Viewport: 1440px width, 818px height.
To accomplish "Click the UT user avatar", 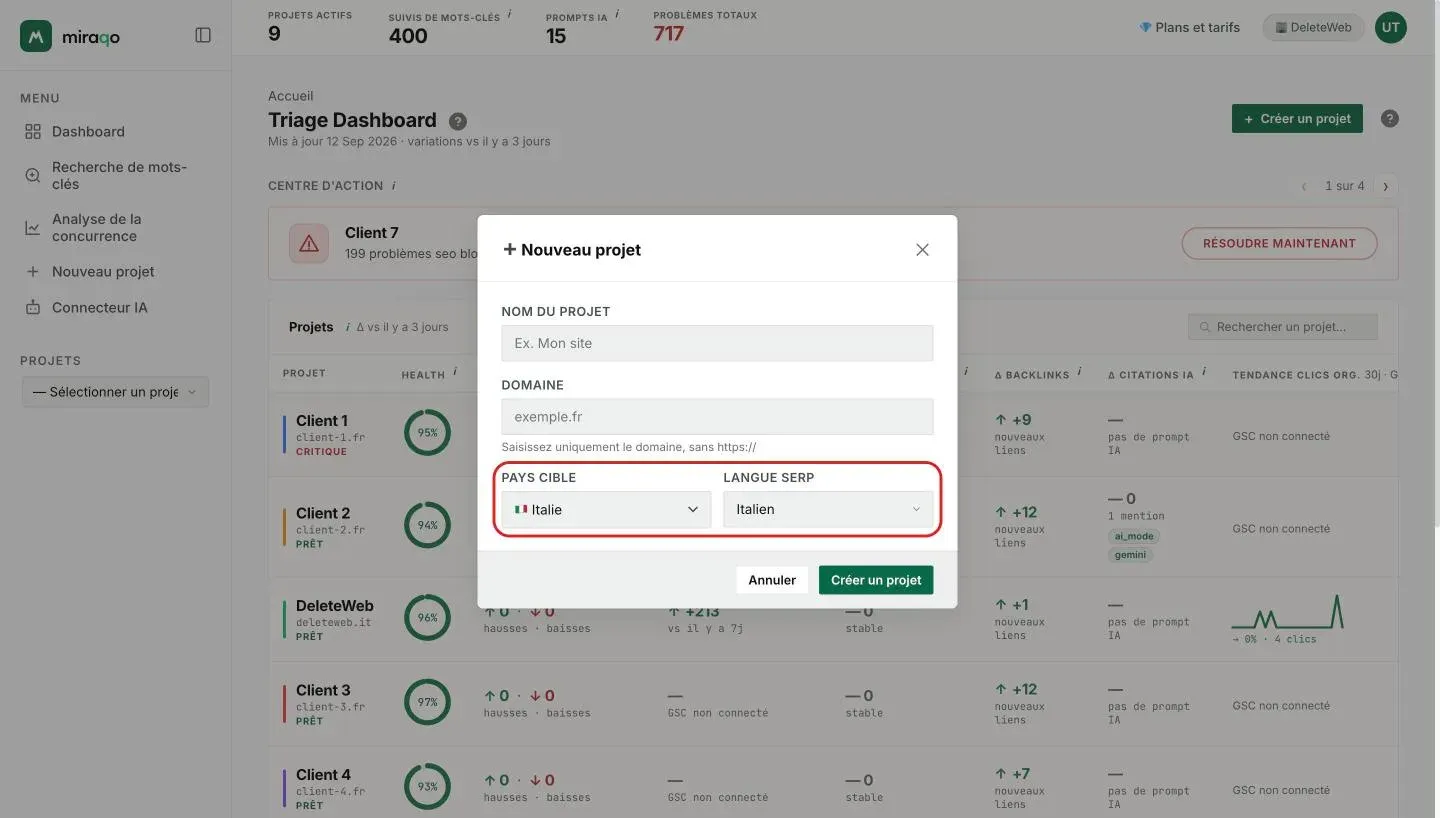I will click(1390, 27).
